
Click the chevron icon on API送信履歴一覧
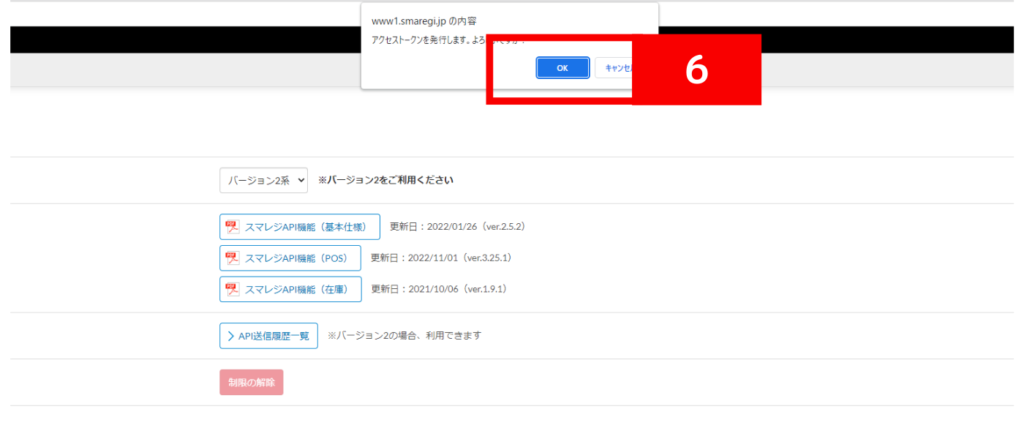click(x=229, y=336)
